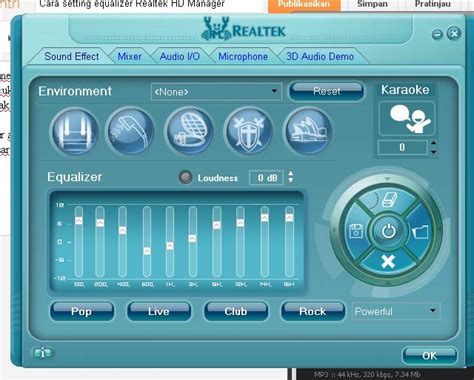Open the Environment dropdown showing None
The height and width of the screenshot is (380, 474).
(x=216, y=92)
